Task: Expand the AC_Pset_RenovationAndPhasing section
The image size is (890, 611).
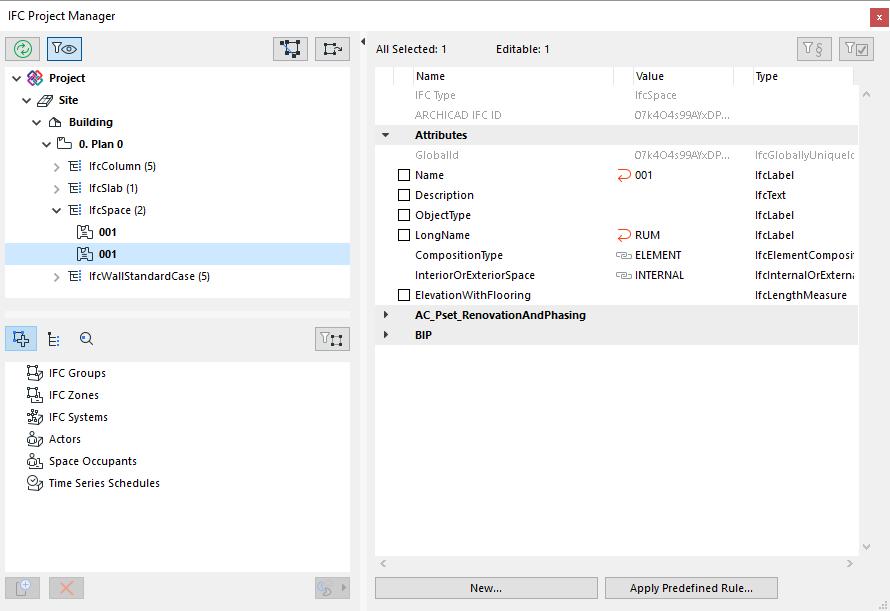Action: tap(385, 315)
